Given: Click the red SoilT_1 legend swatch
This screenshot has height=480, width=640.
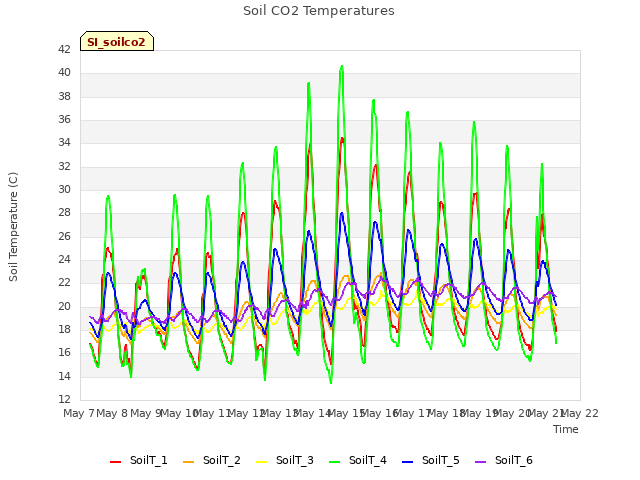Looking at the screenshot, I should (x=116, y=462).
